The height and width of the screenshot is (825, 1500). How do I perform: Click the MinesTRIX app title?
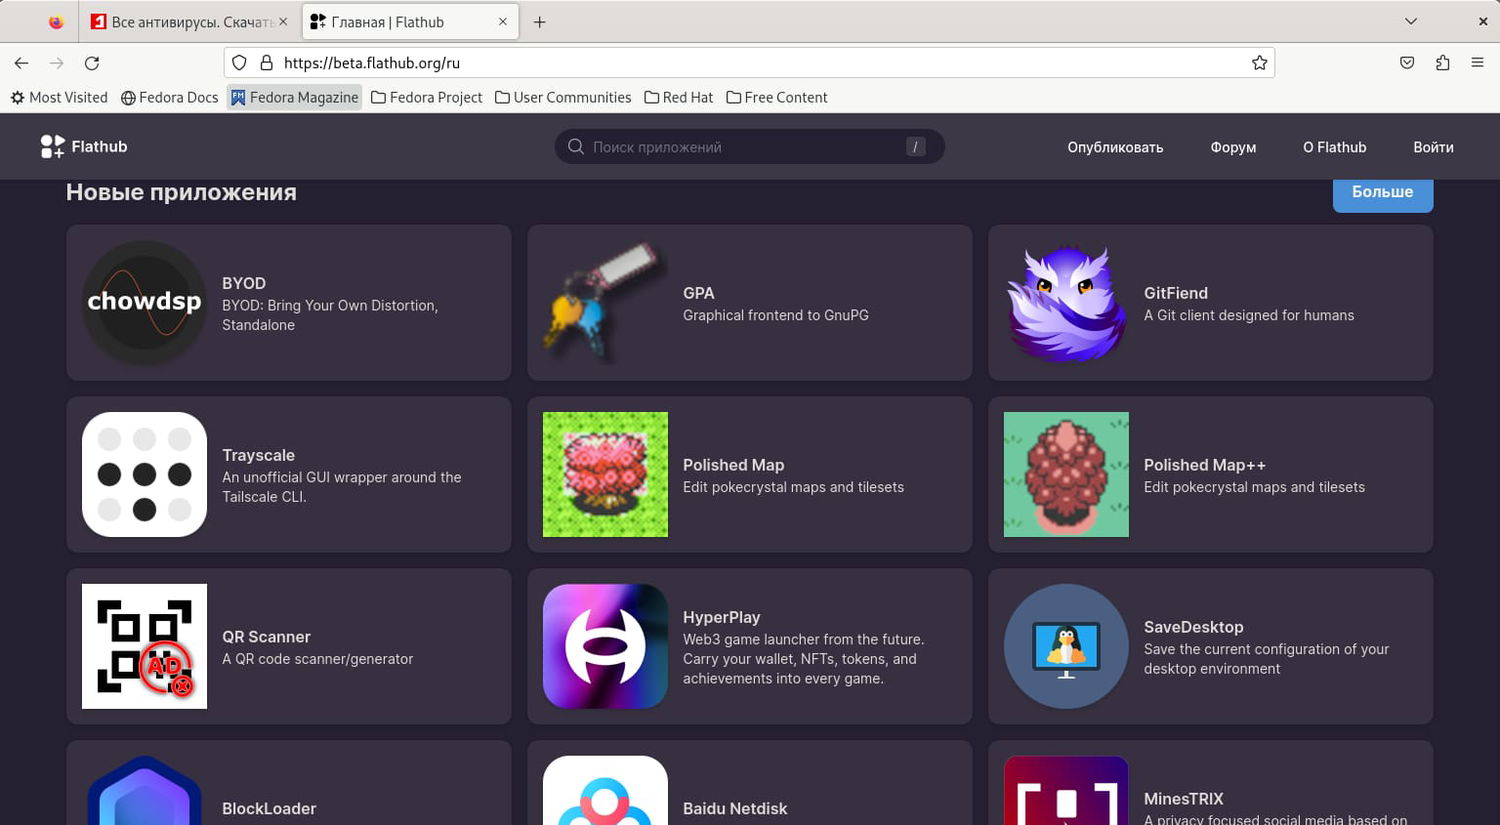[x=1184, y=799]
